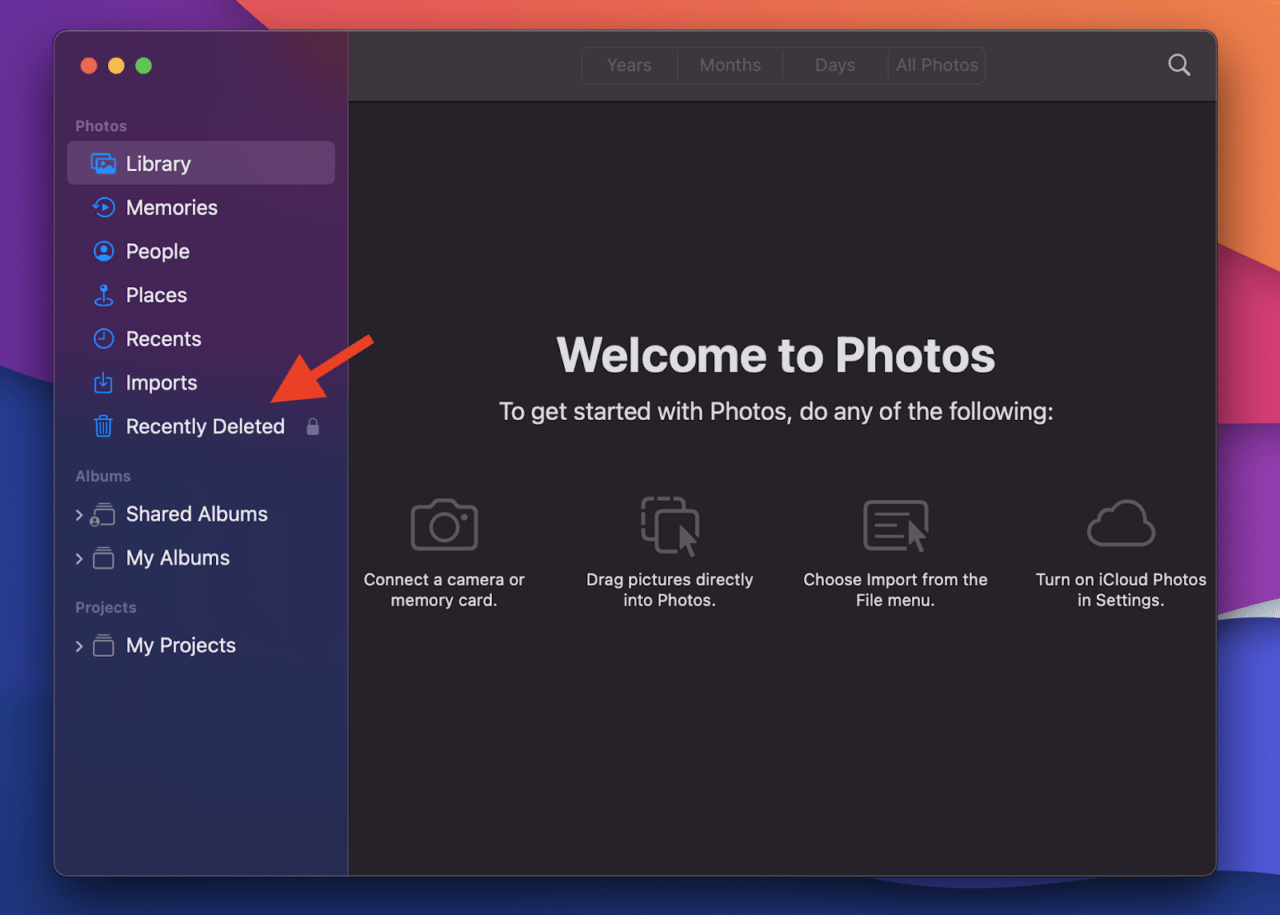1280x915 pixels.
Task: Select the My Albums tree item label
Action: (178, 558)
